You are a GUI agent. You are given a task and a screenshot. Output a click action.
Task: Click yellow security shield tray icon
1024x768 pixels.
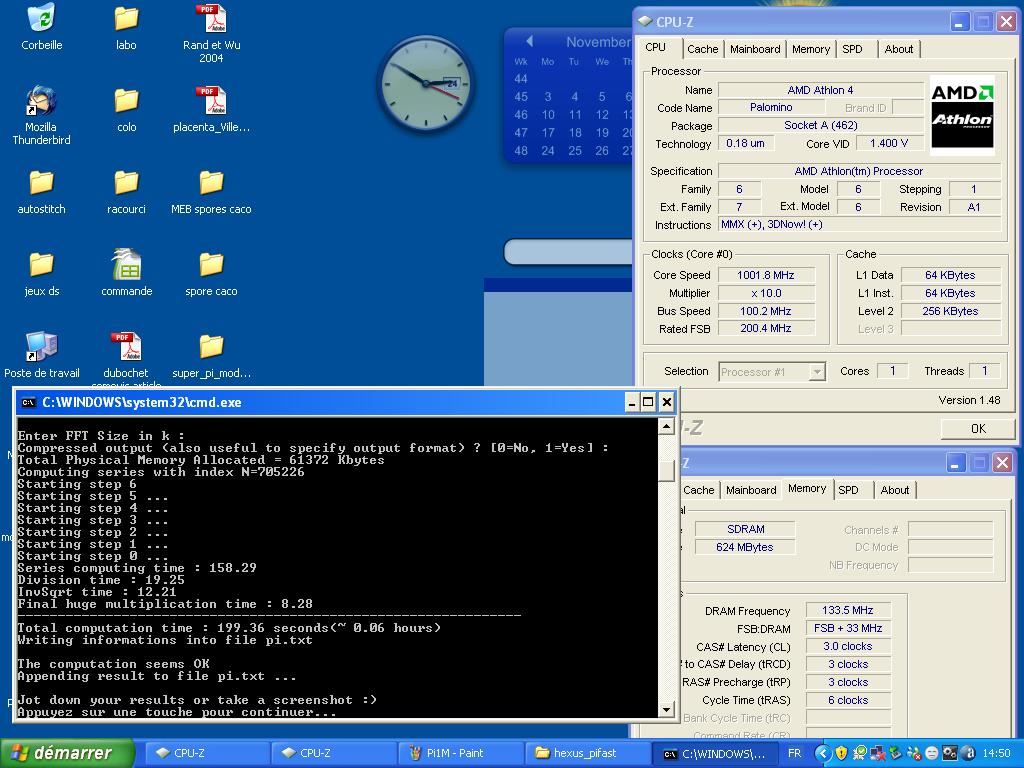click(841, 753)
